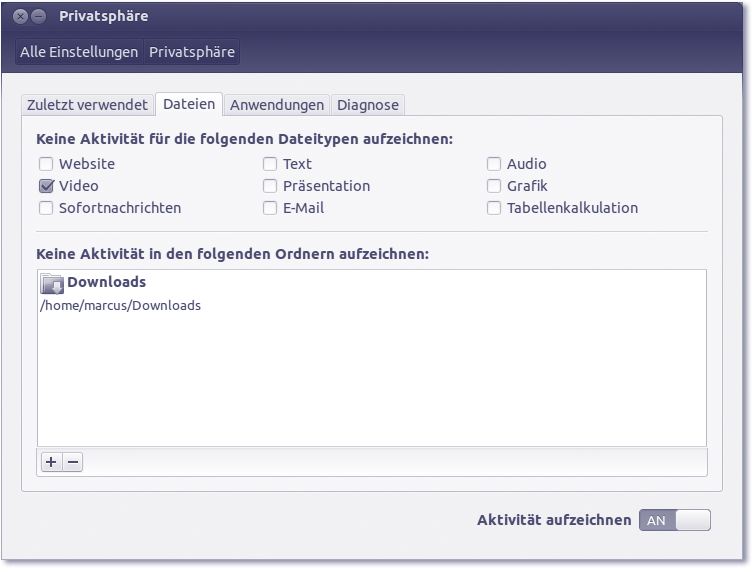Viewport: 752px width, 568px height.
Task: Go to the Diagnose tab
Action: pos(367,105)
